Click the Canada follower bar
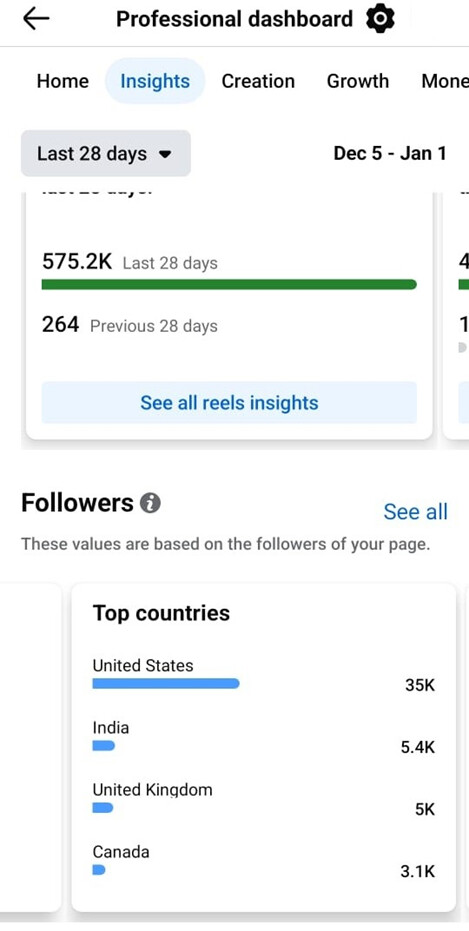 [x=99, y=870]
